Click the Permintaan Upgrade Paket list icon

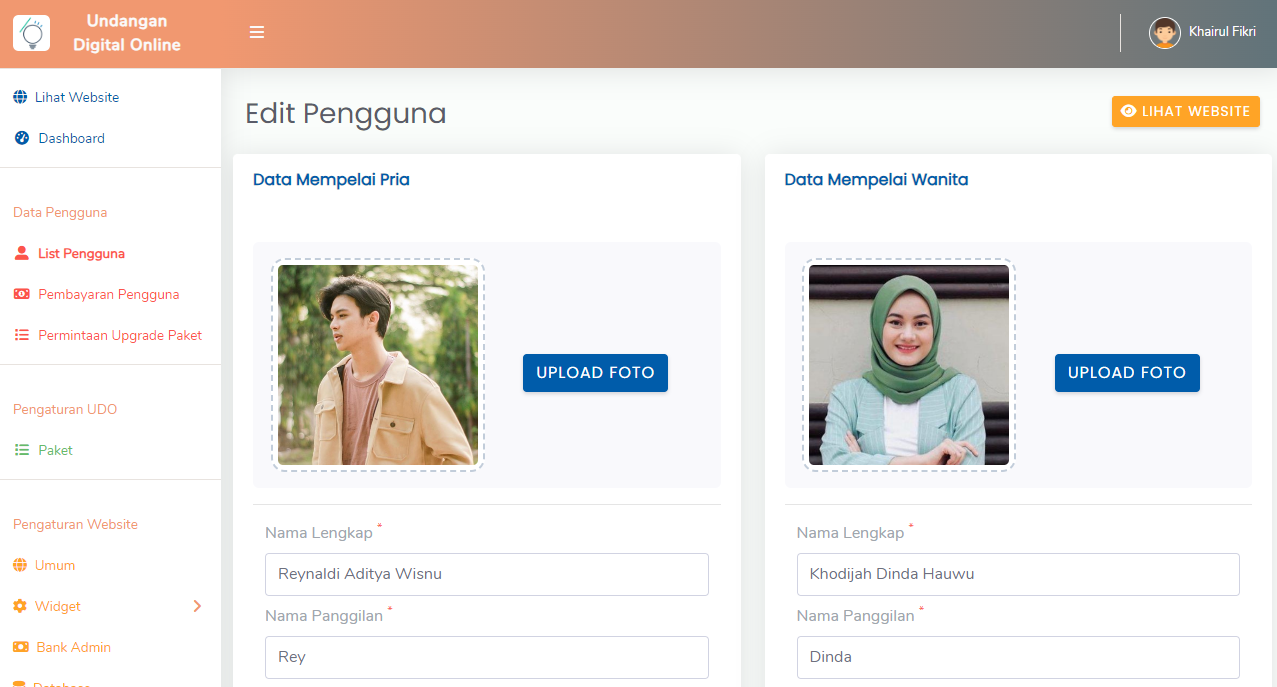(x=22, y=335)
